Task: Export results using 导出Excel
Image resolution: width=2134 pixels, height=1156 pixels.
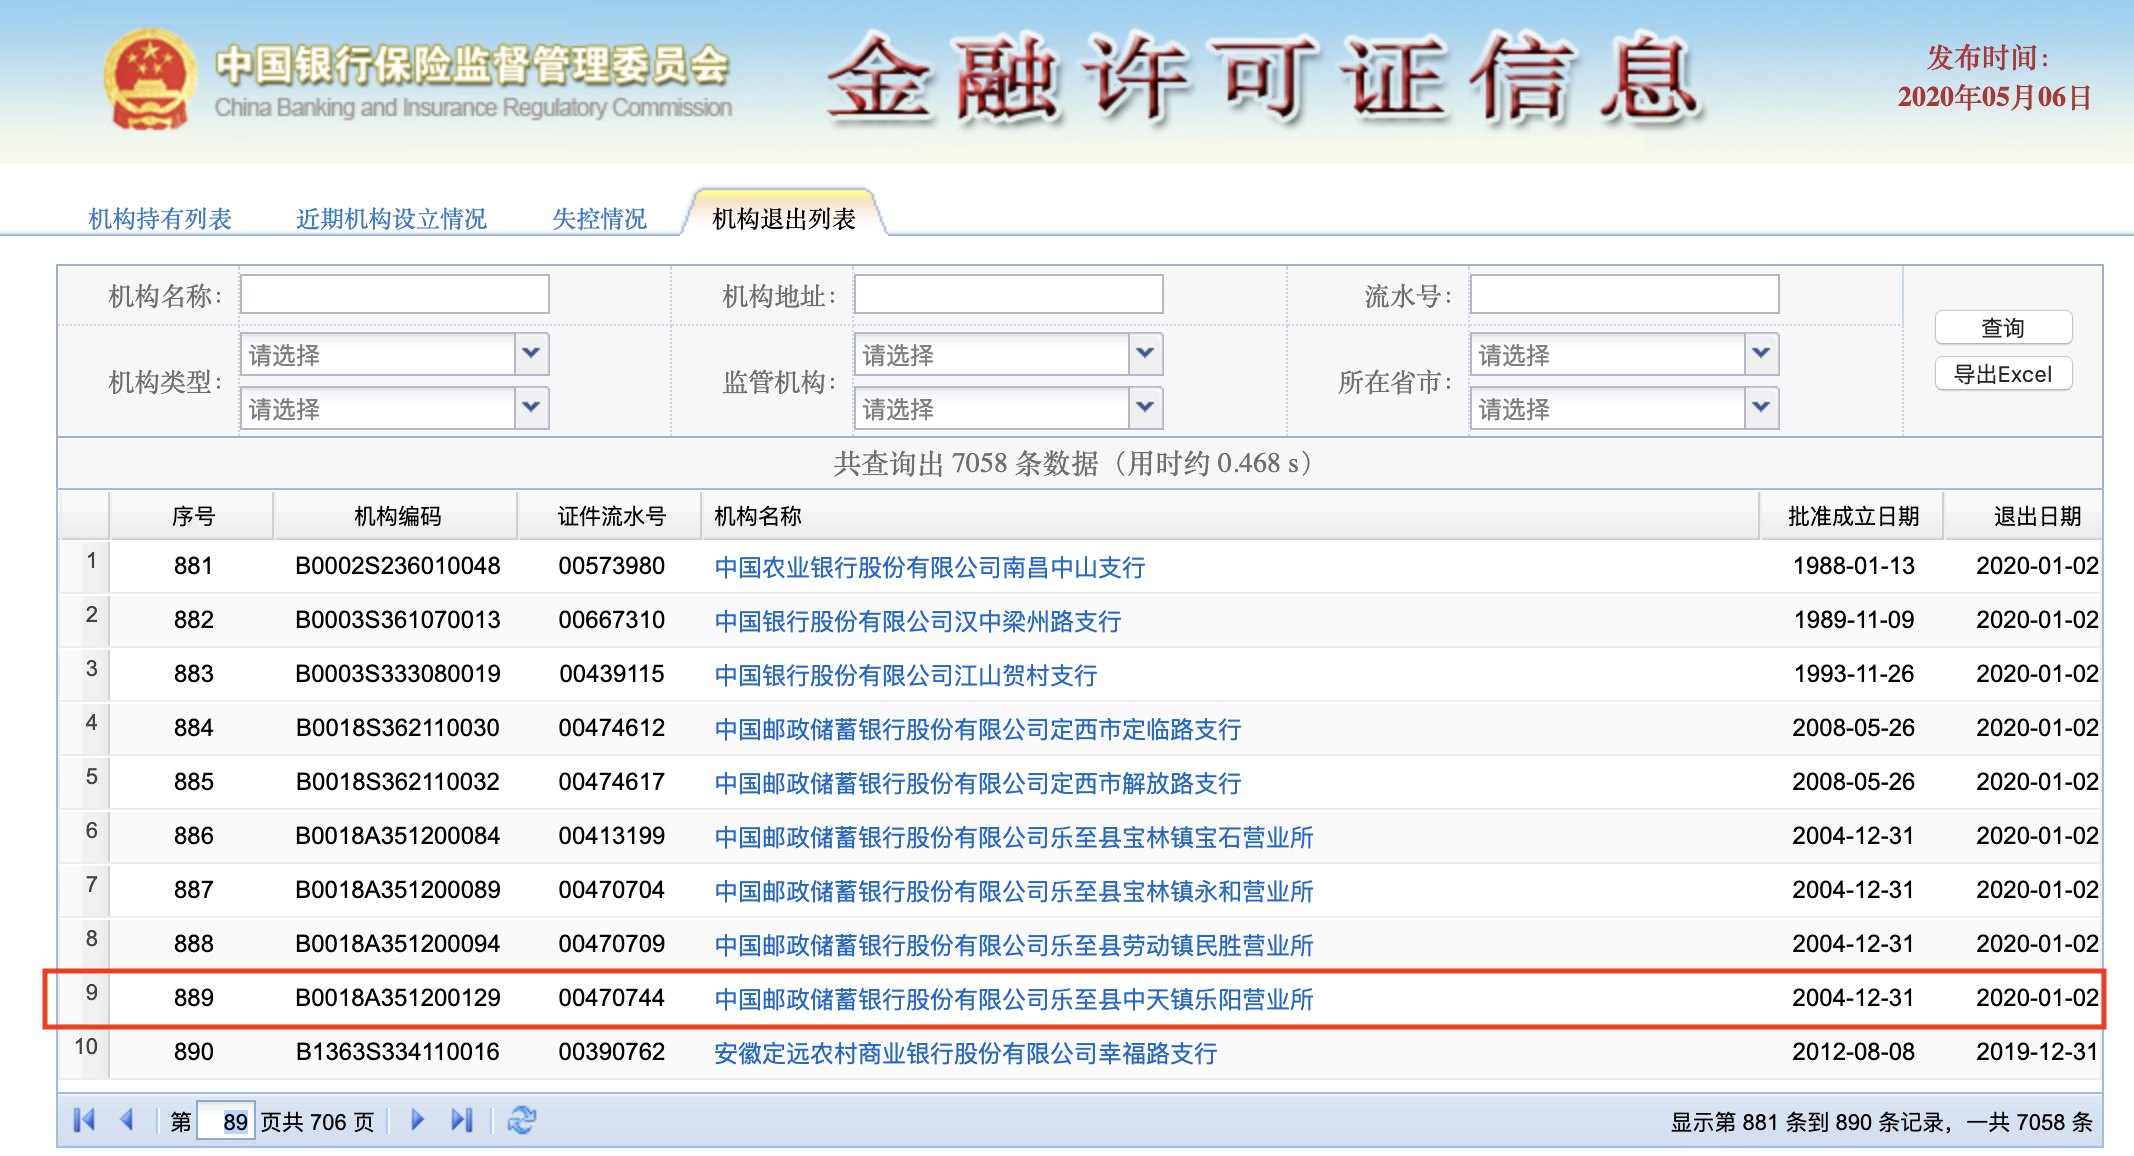Action: click(x=2003, y=374)
